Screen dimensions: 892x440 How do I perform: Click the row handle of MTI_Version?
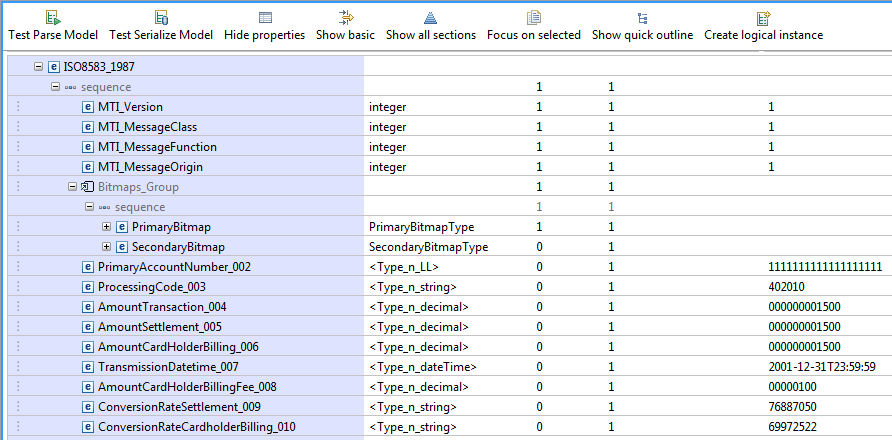tap(18, 107)
